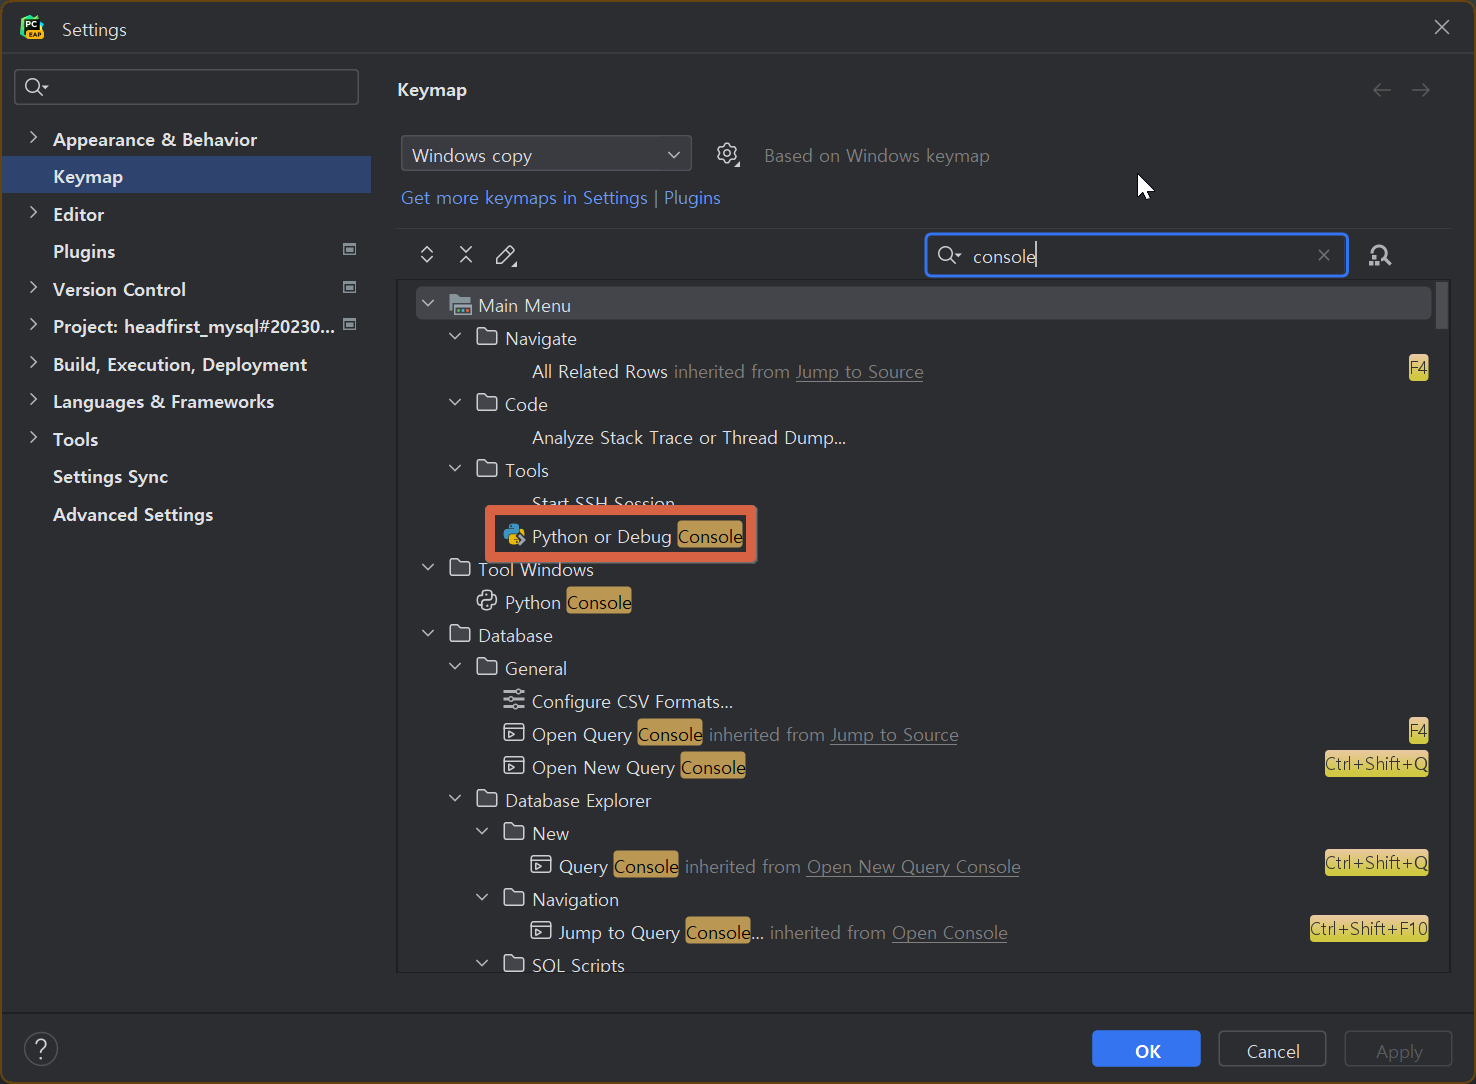
Task: Select Analyze Stack Trace or Thread Dump row
Action: (x=689, y=437)
